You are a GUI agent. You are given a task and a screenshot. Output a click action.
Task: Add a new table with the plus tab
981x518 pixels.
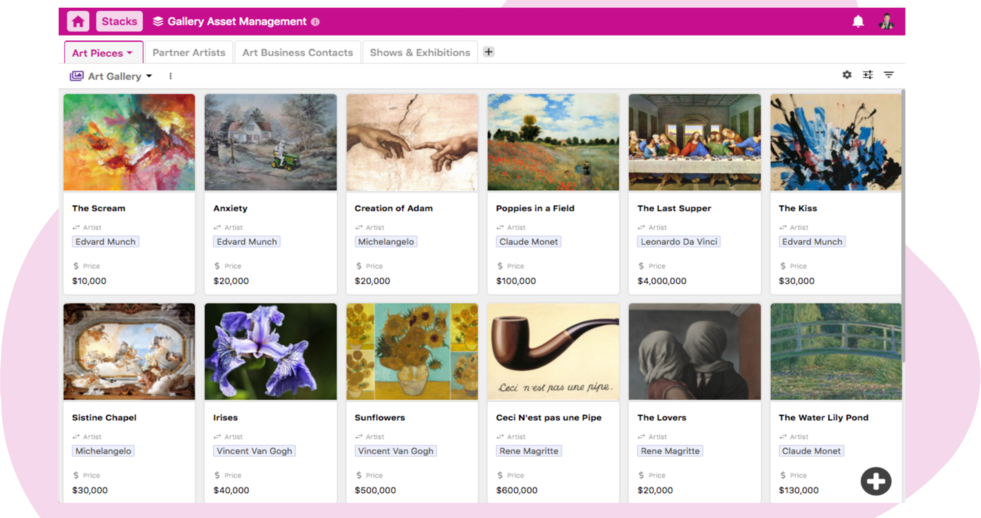[489, 52]
